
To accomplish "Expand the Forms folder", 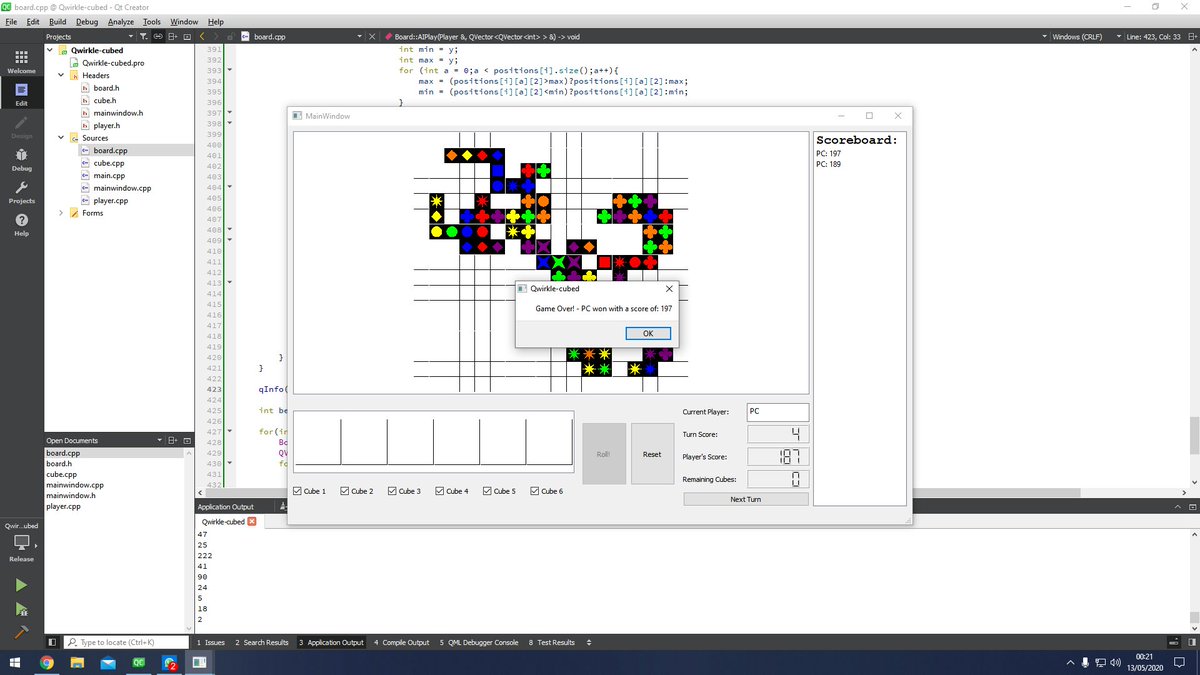I will 61,213.
